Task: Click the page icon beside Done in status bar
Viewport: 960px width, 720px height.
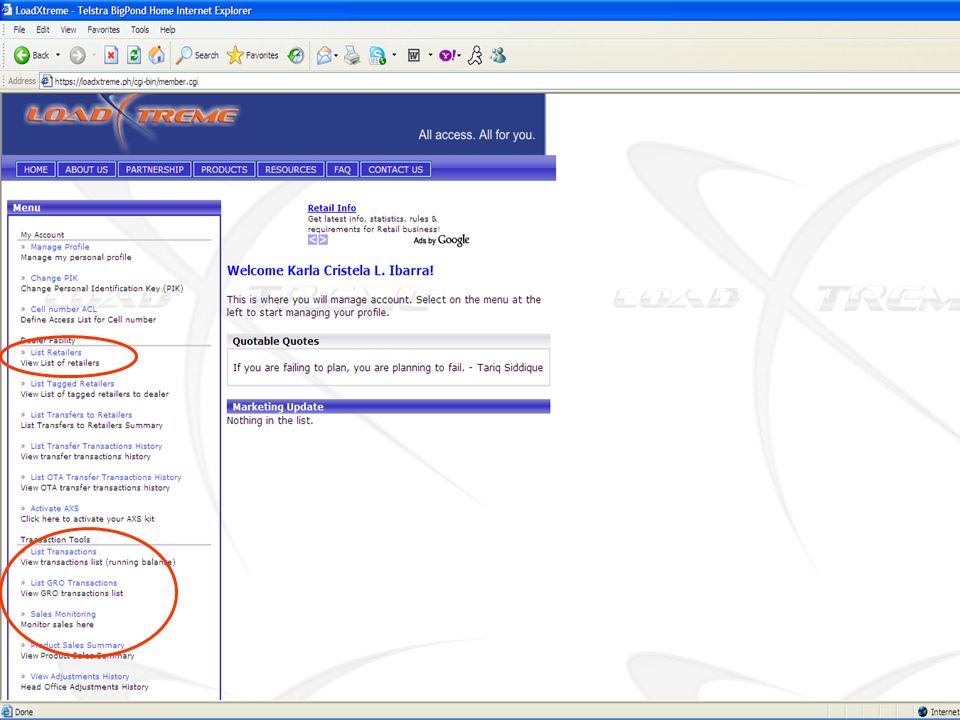Action: click(x=7, y=711)
